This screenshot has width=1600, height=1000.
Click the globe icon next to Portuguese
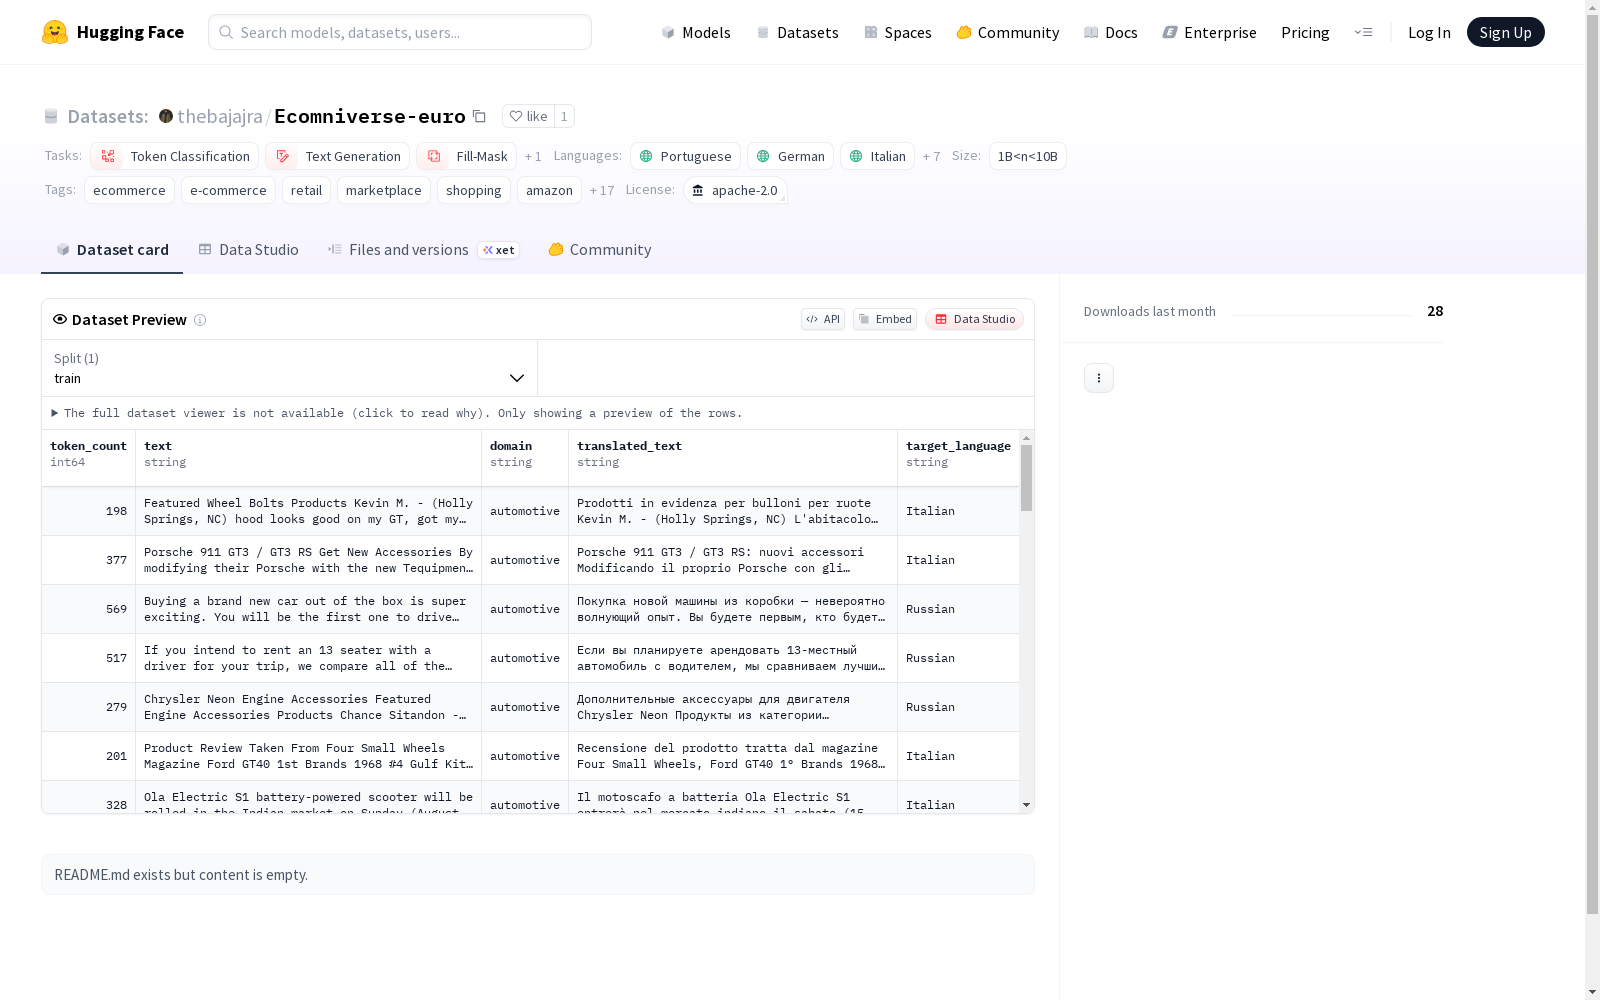[x=646, y=156]
